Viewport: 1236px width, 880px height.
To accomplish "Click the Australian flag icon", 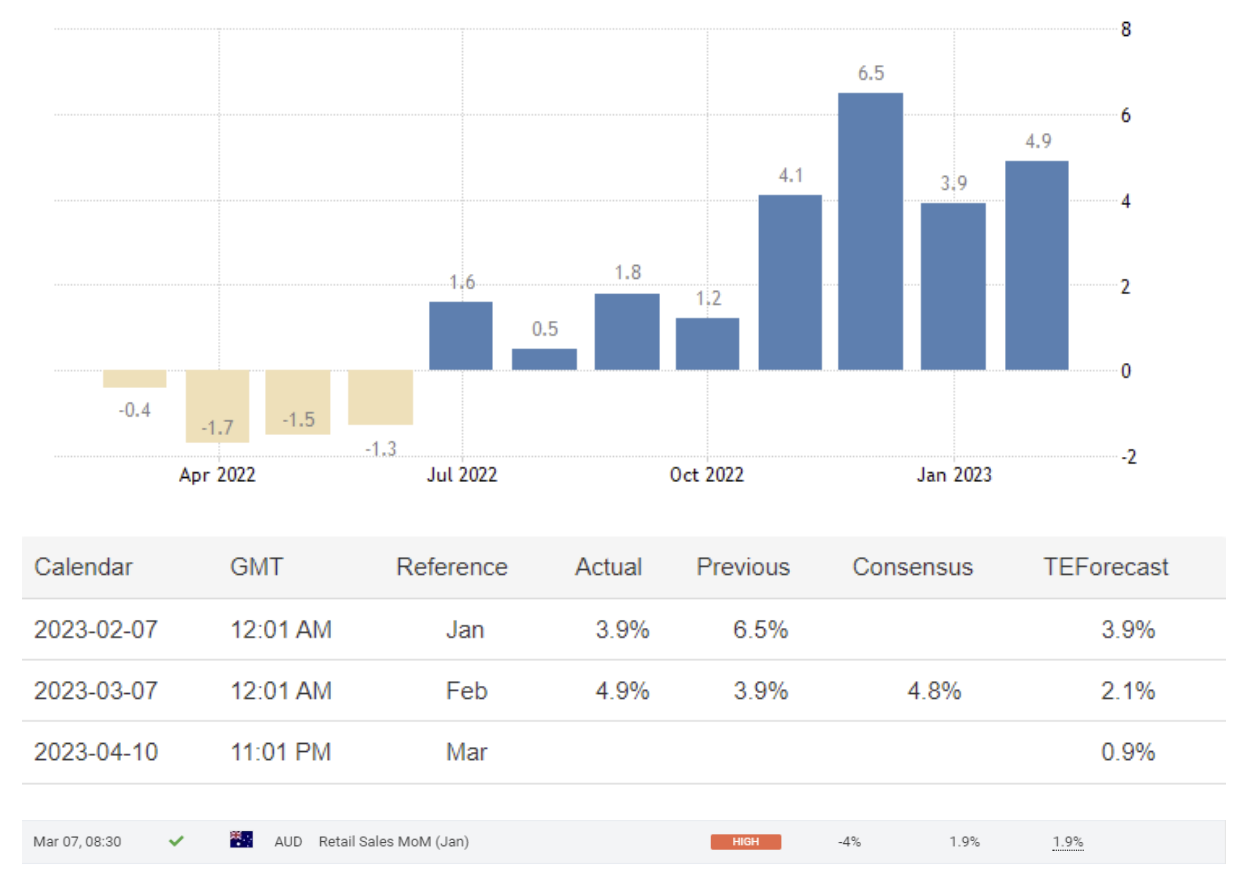I will point(241,840).
